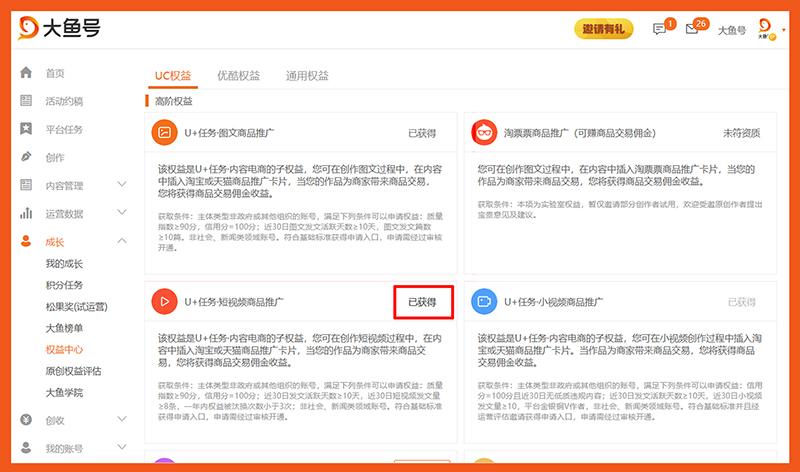Open 我的成长 submenu item
This screenshot has height=472, width=800.
(x=64, y=264)
